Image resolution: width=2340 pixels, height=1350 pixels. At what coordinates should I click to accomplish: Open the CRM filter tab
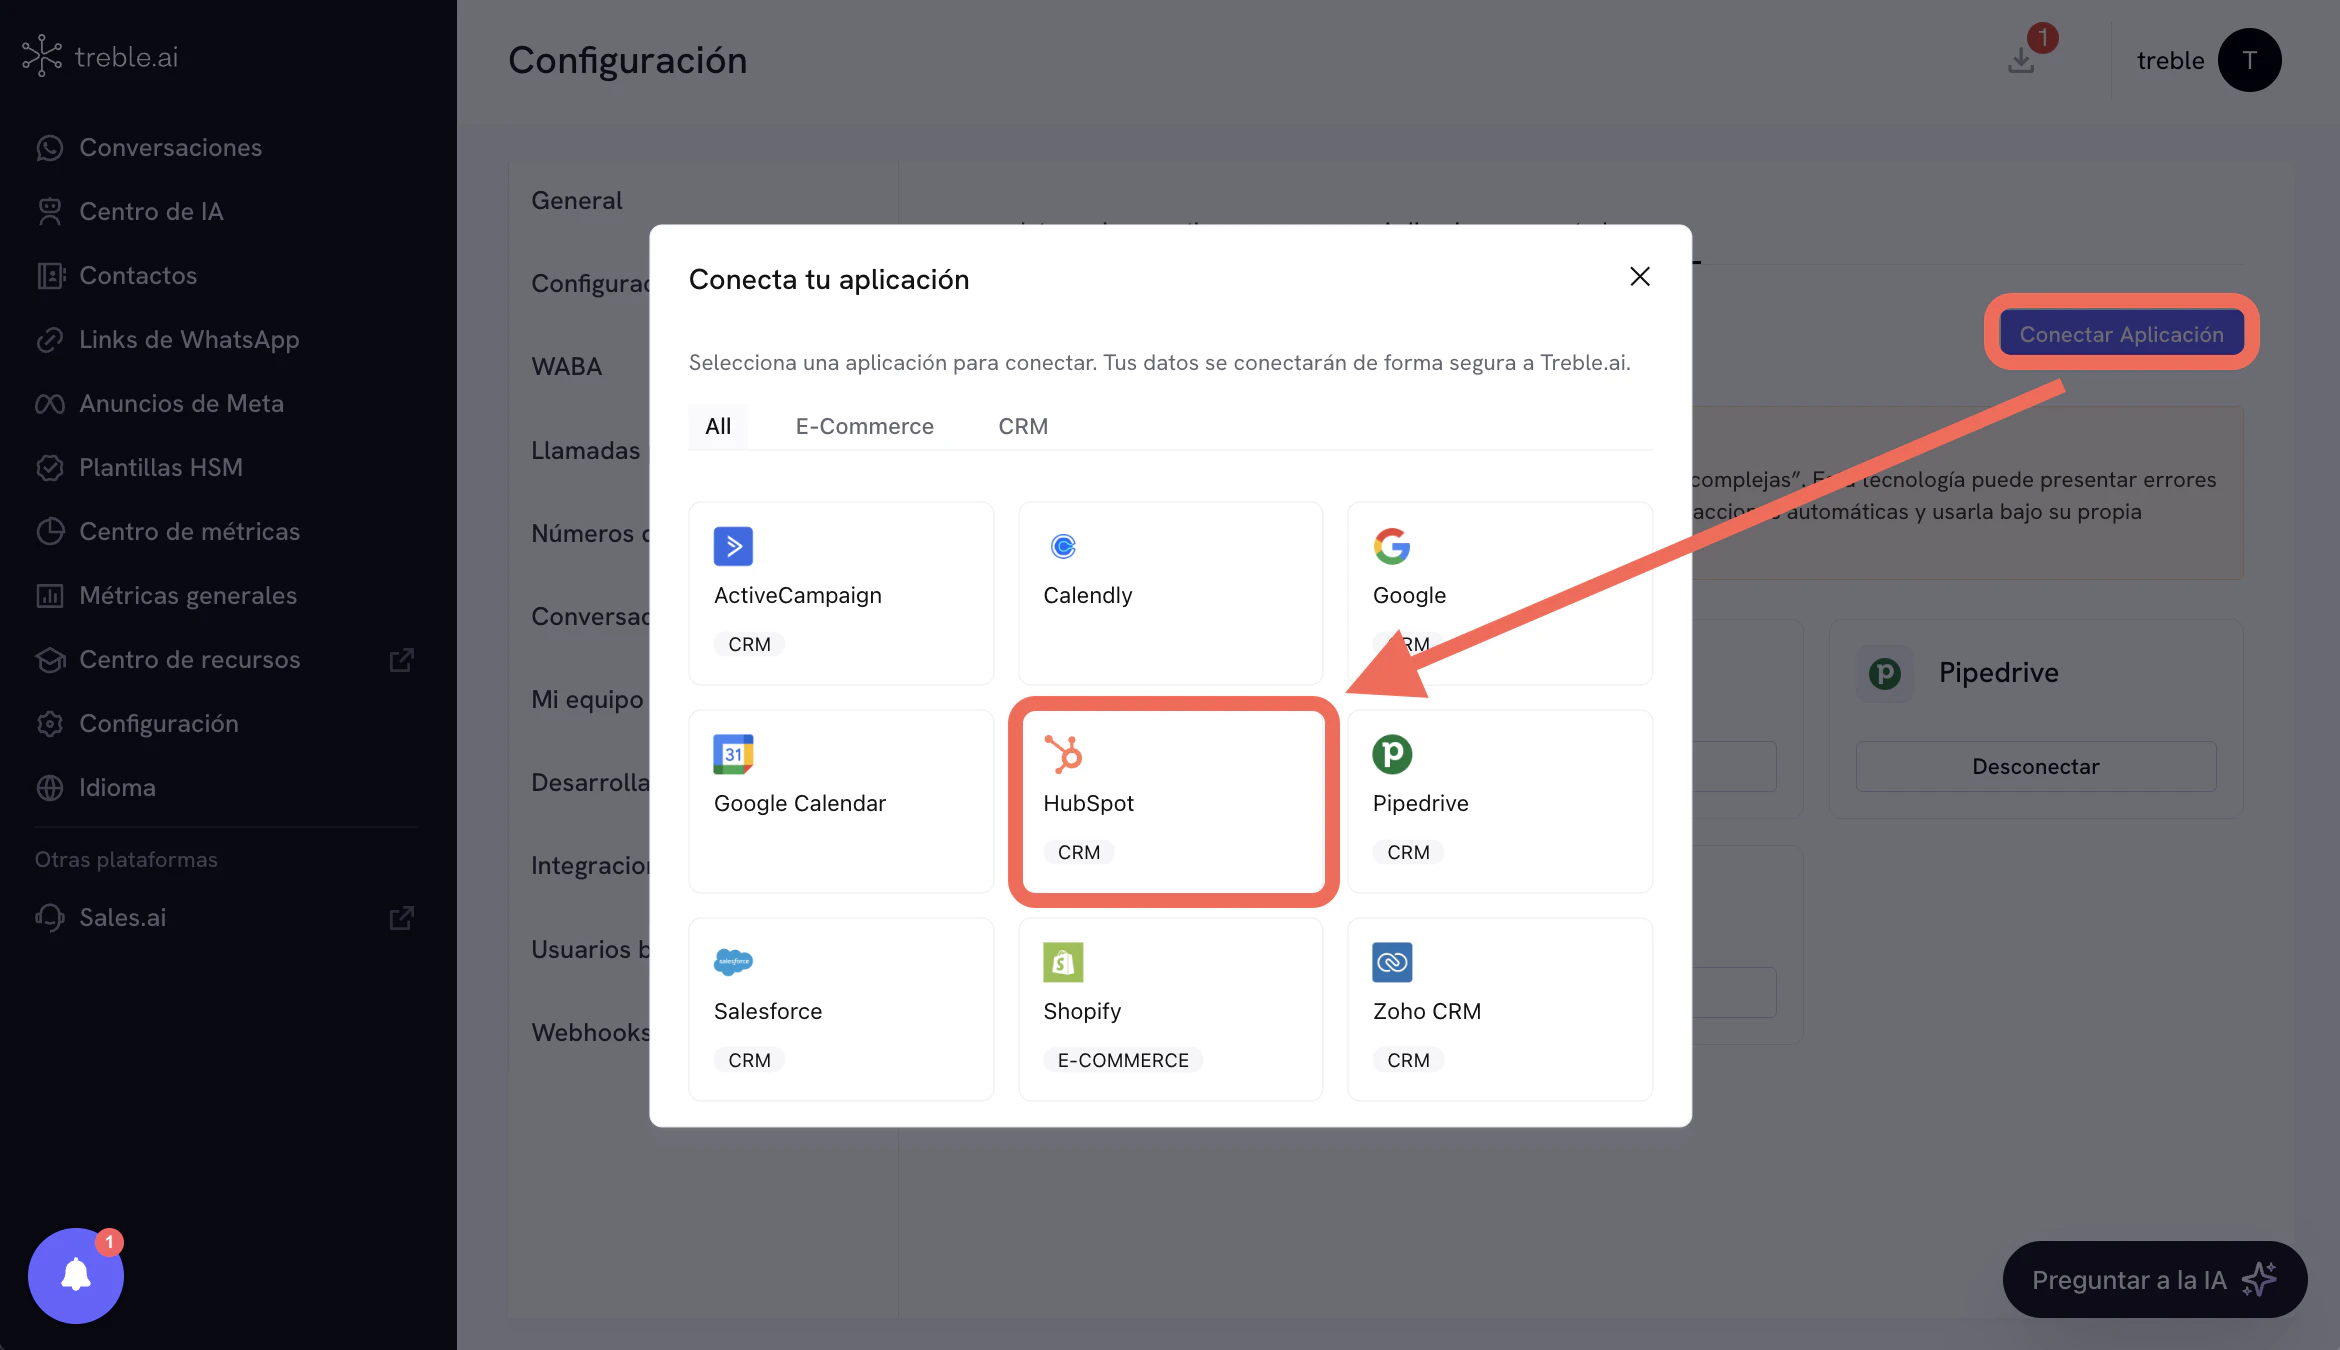[1022, 425]
